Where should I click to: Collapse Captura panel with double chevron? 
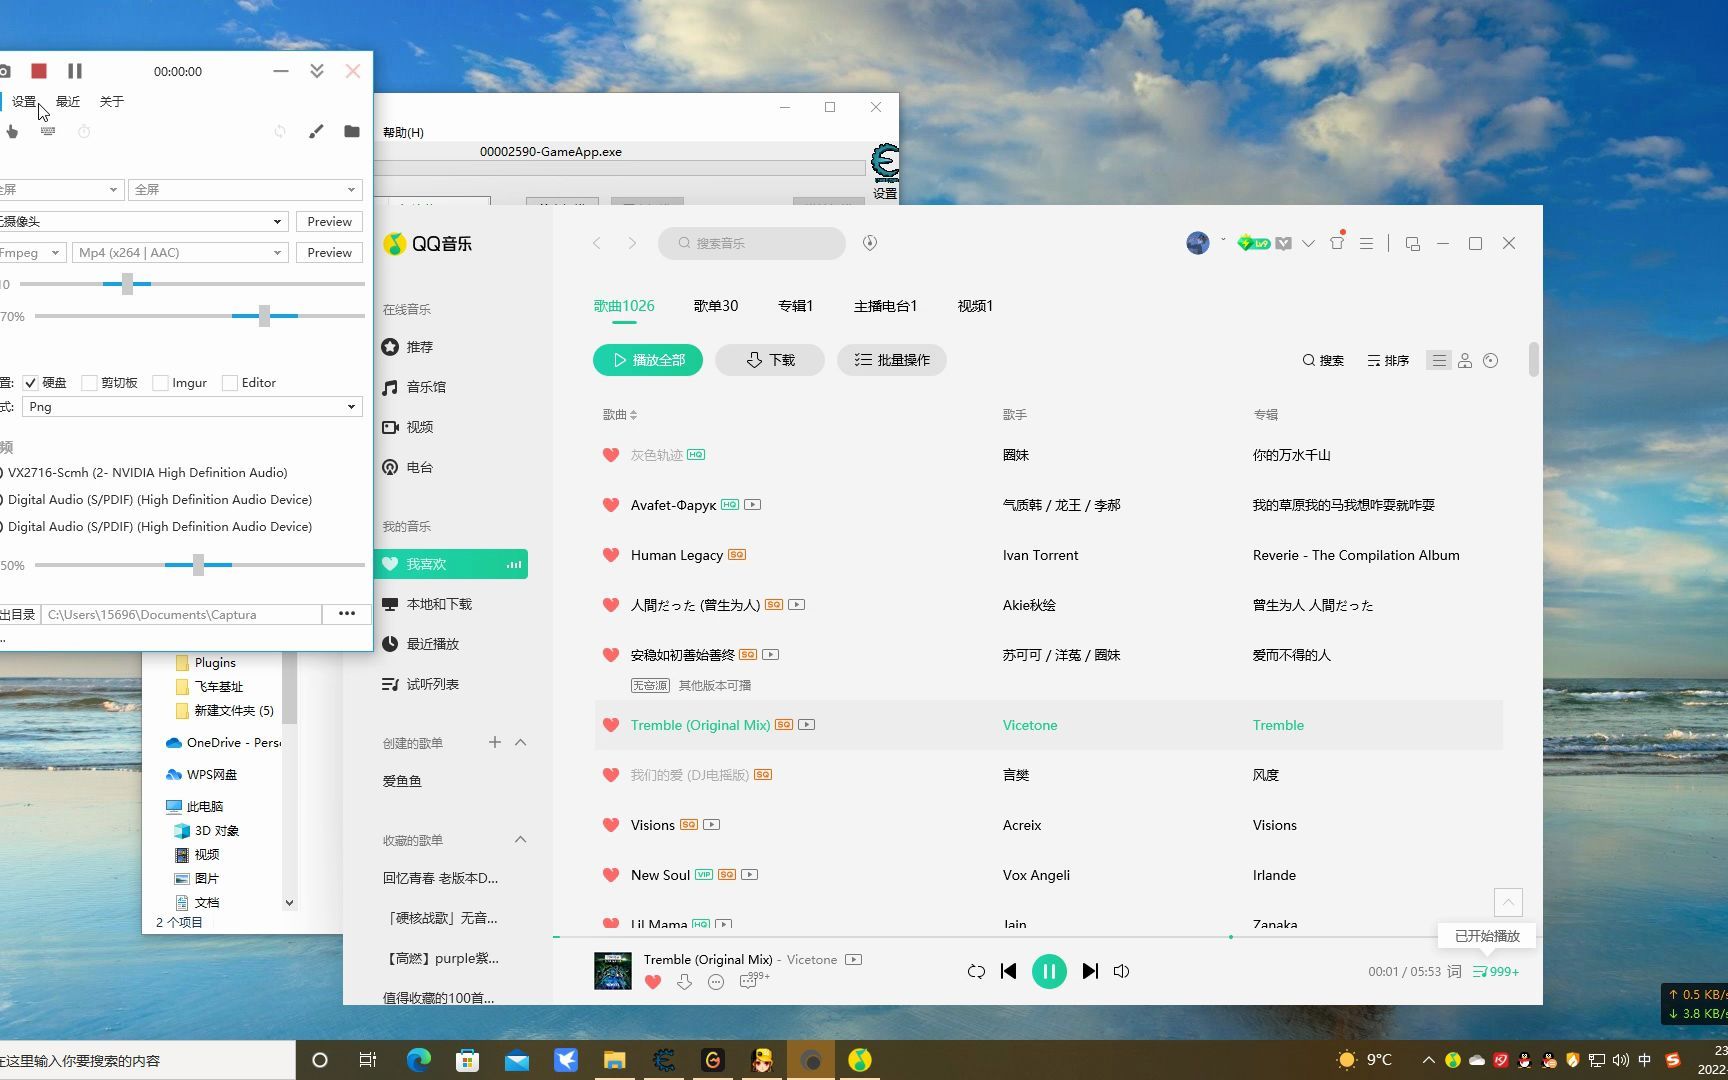click(317, 71)
